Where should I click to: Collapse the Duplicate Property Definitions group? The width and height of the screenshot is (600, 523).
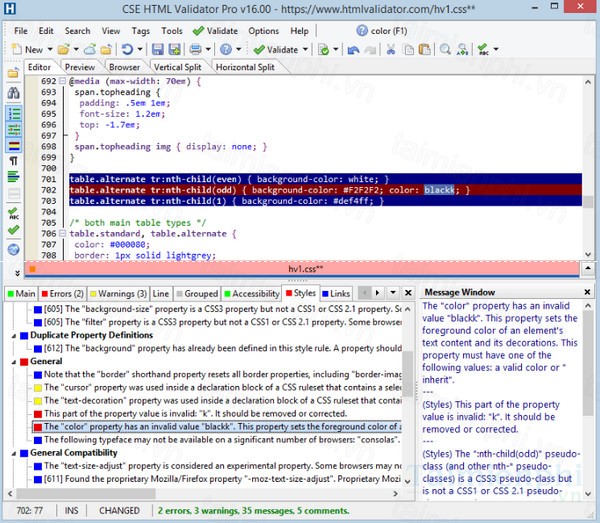click(x=14, y=336)
